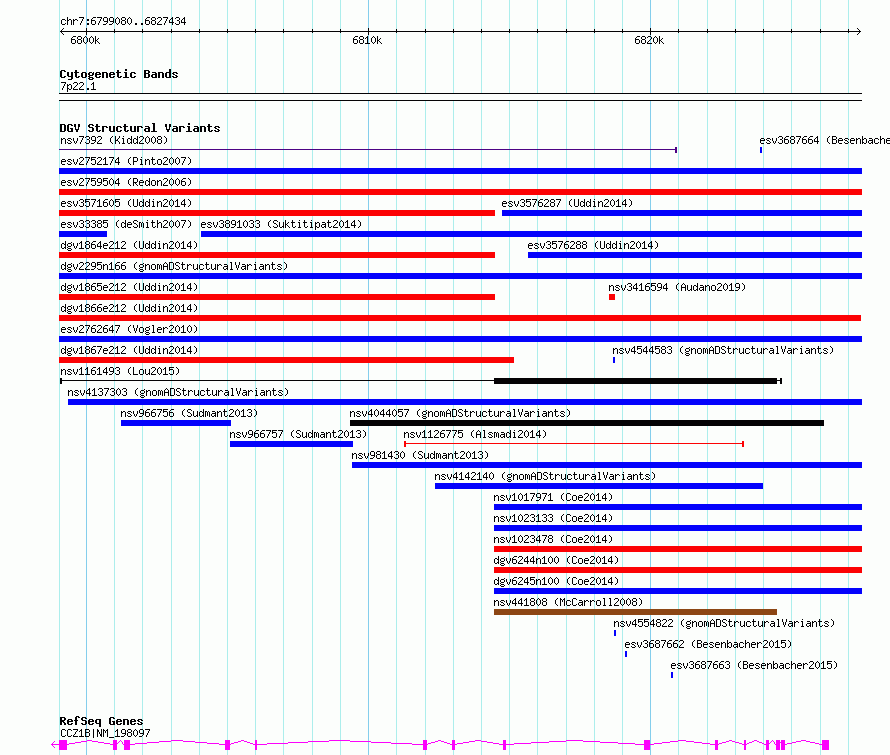The image size is (890, 755).
Task: Click the chr7:6799080..6827434 coordinates text
Action: click(123, 22)
